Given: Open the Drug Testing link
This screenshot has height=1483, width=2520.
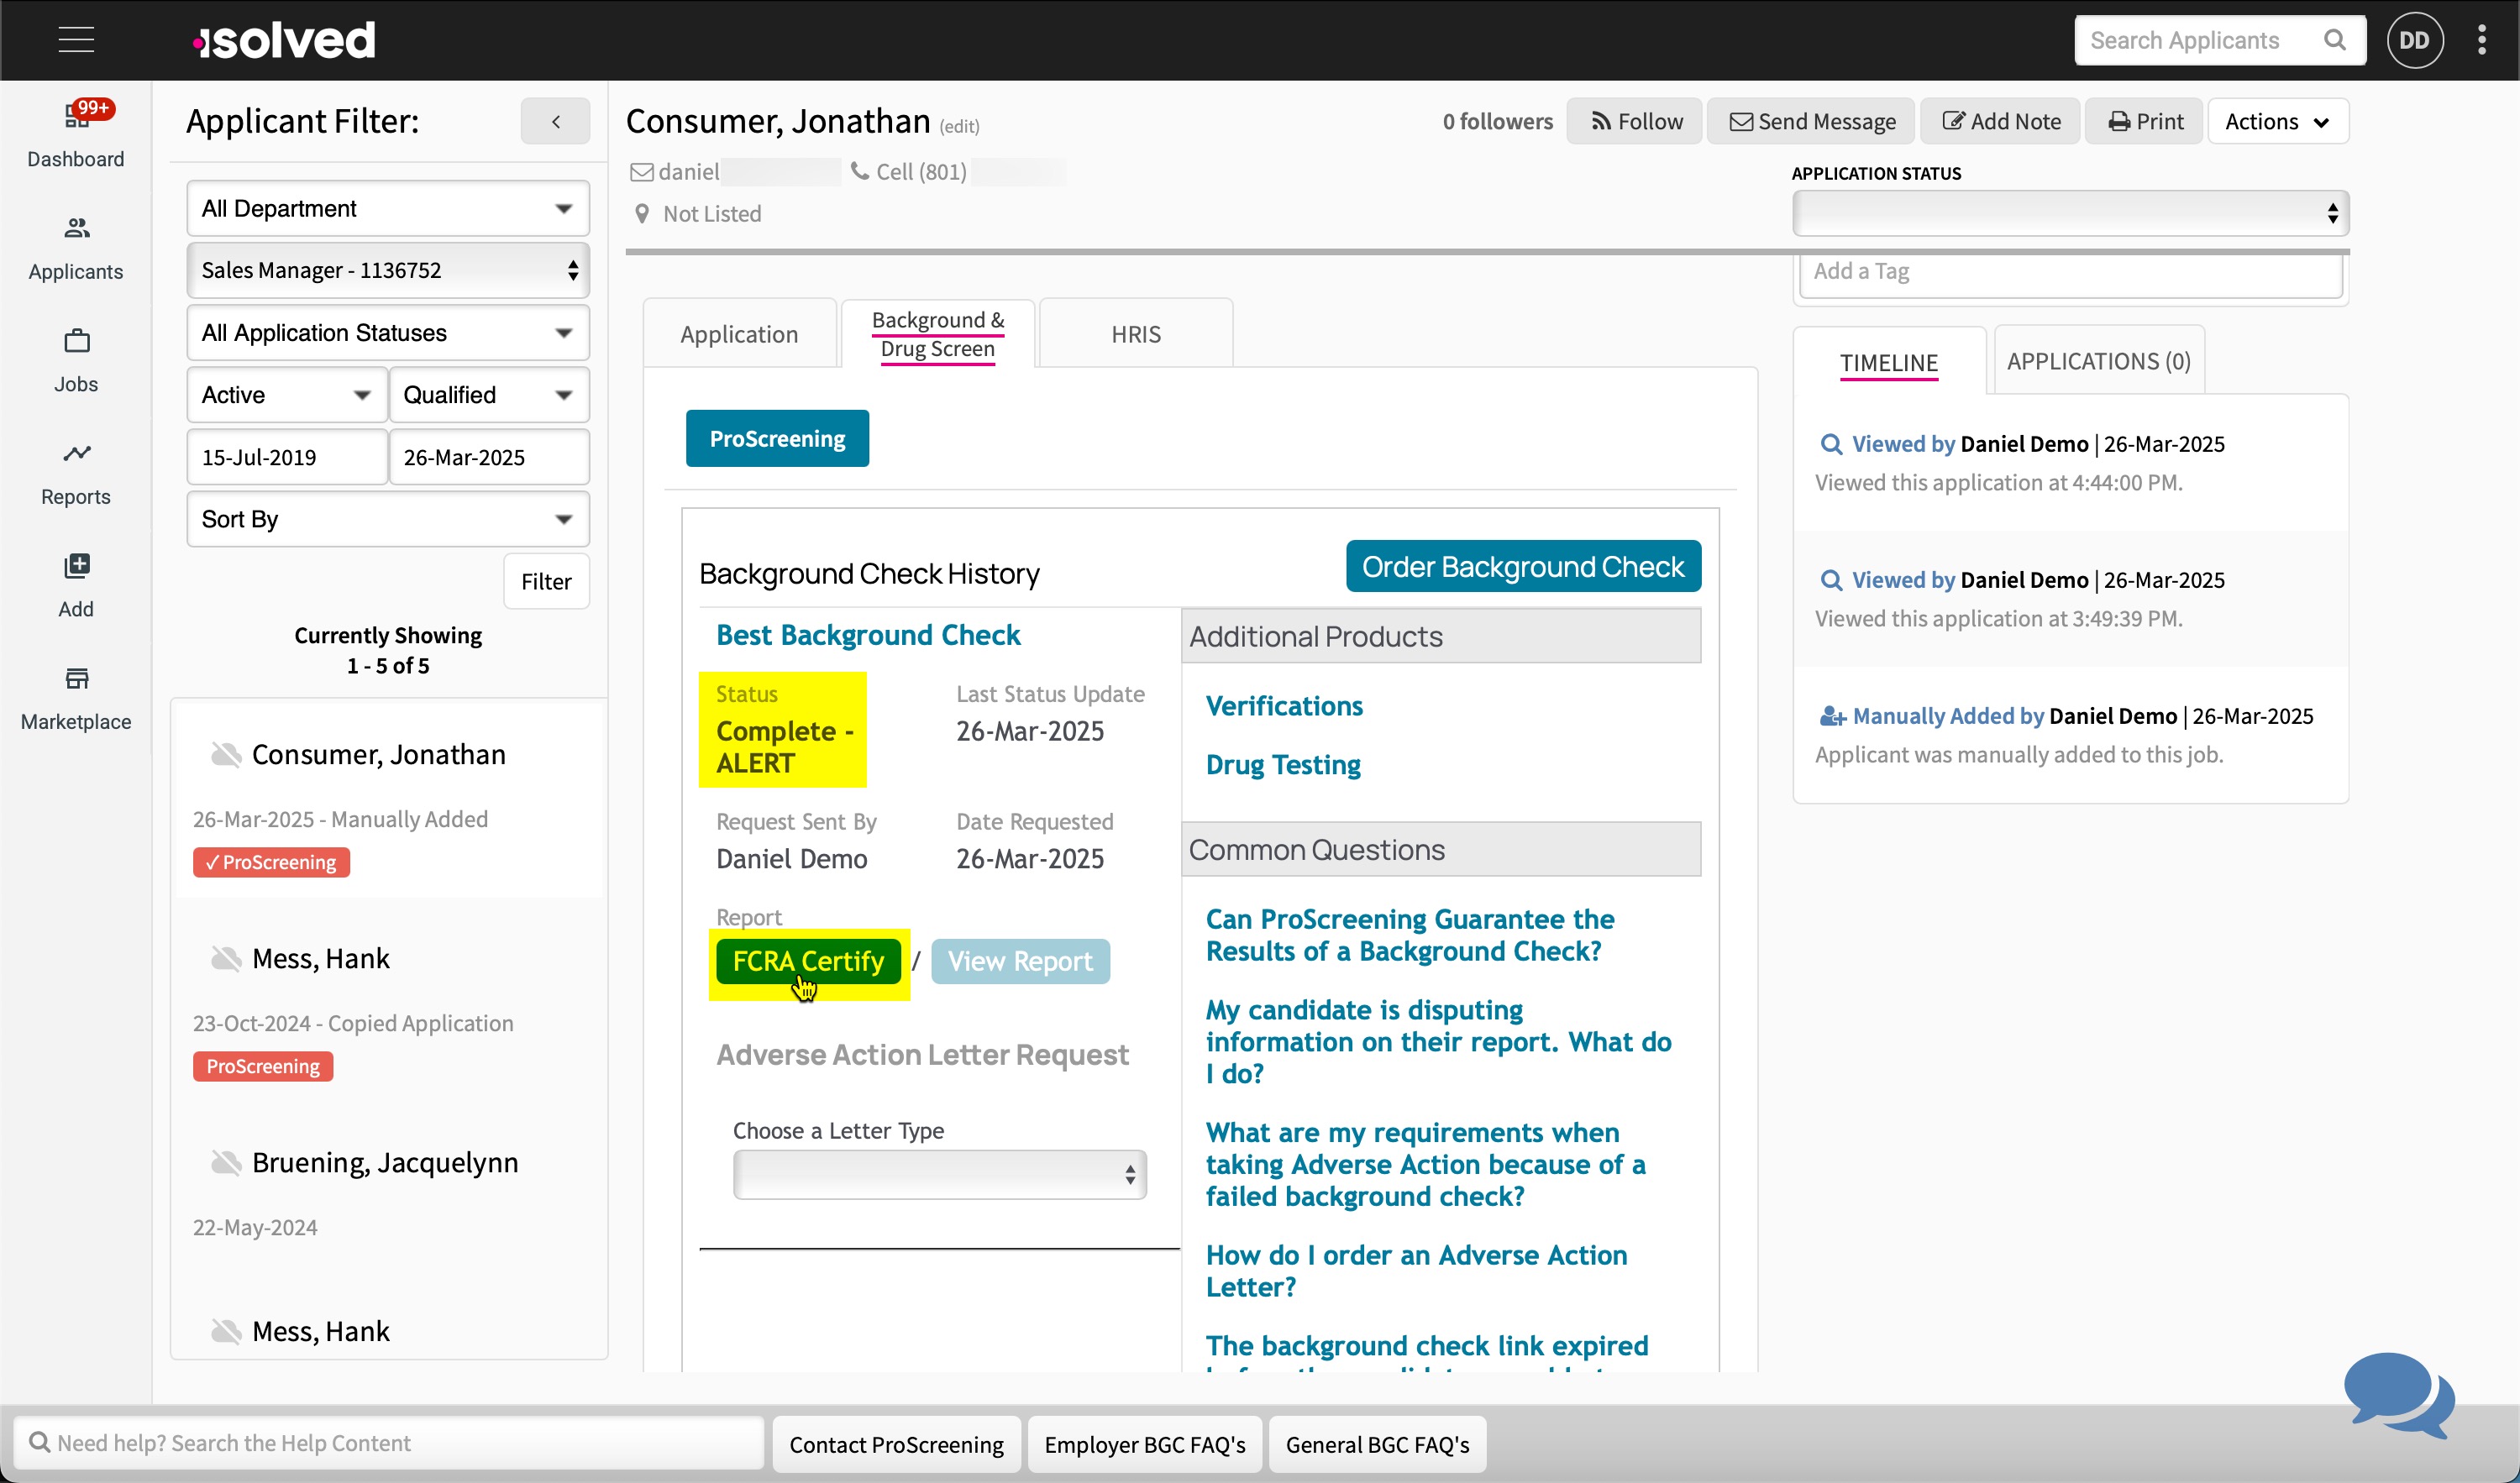Looking at the screenshot, I should click(1283, 765).
